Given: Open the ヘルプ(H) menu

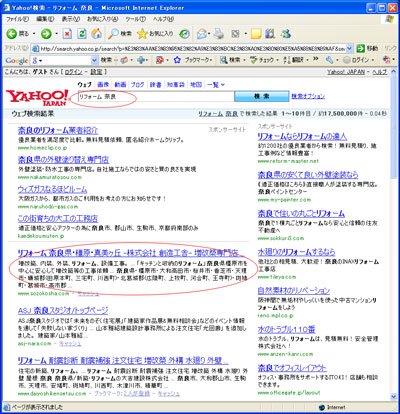Looking at the screenshot, I should click(x=163, y=19).
